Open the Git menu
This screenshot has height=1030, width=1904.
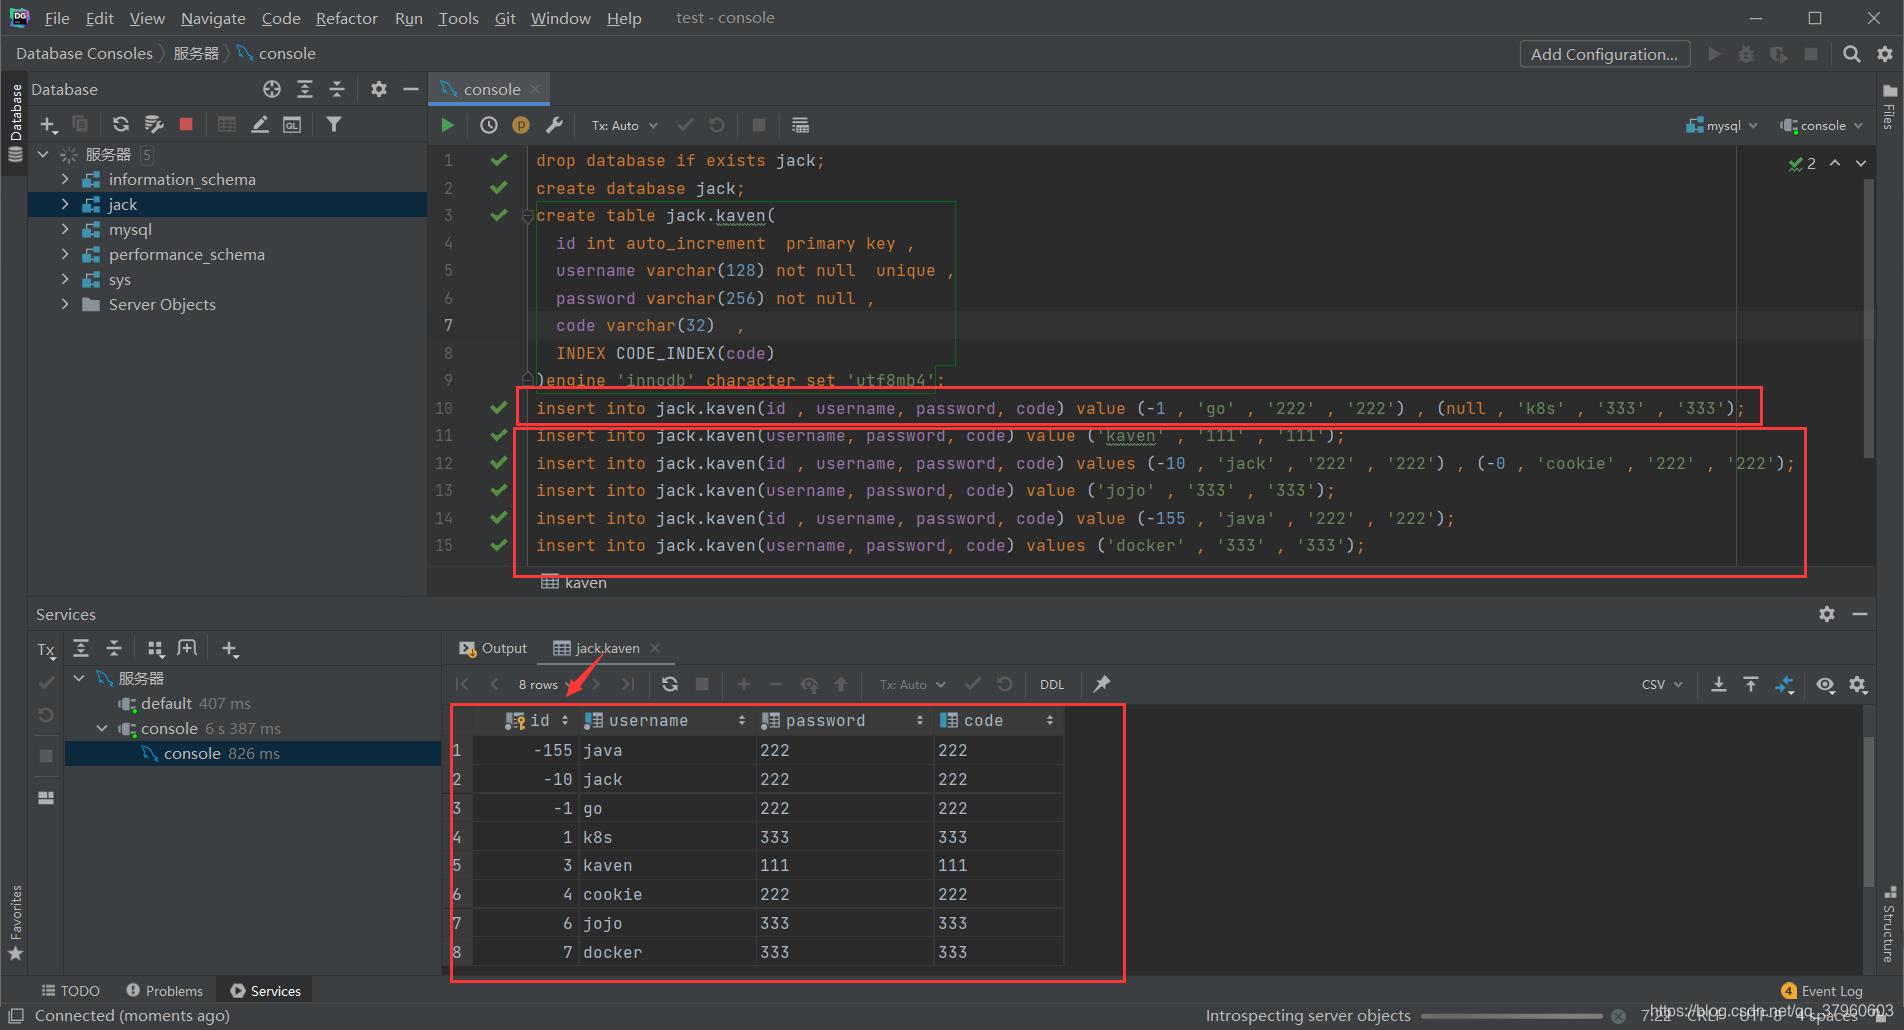pyautogui.click(x=505, y=18)
